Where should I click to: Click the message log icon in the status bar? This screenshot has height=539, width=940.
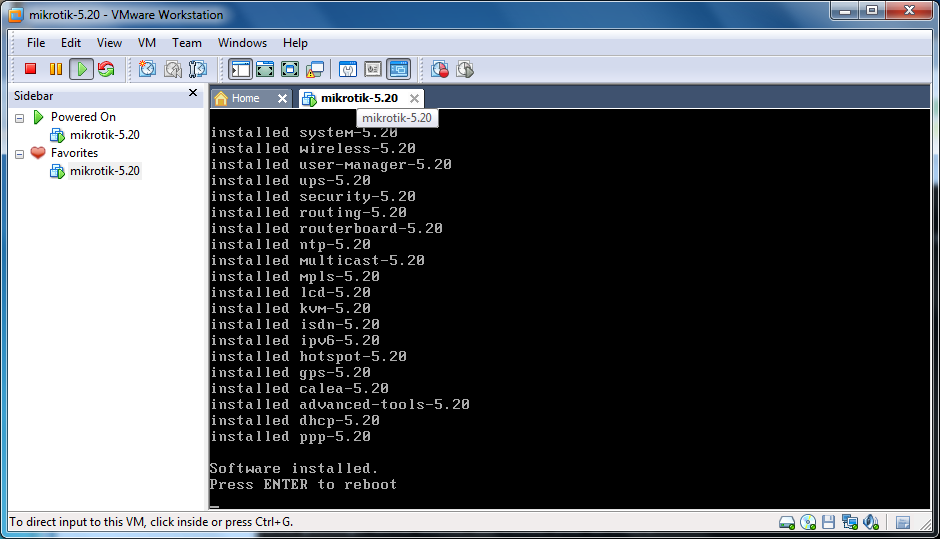coord(903,523)
